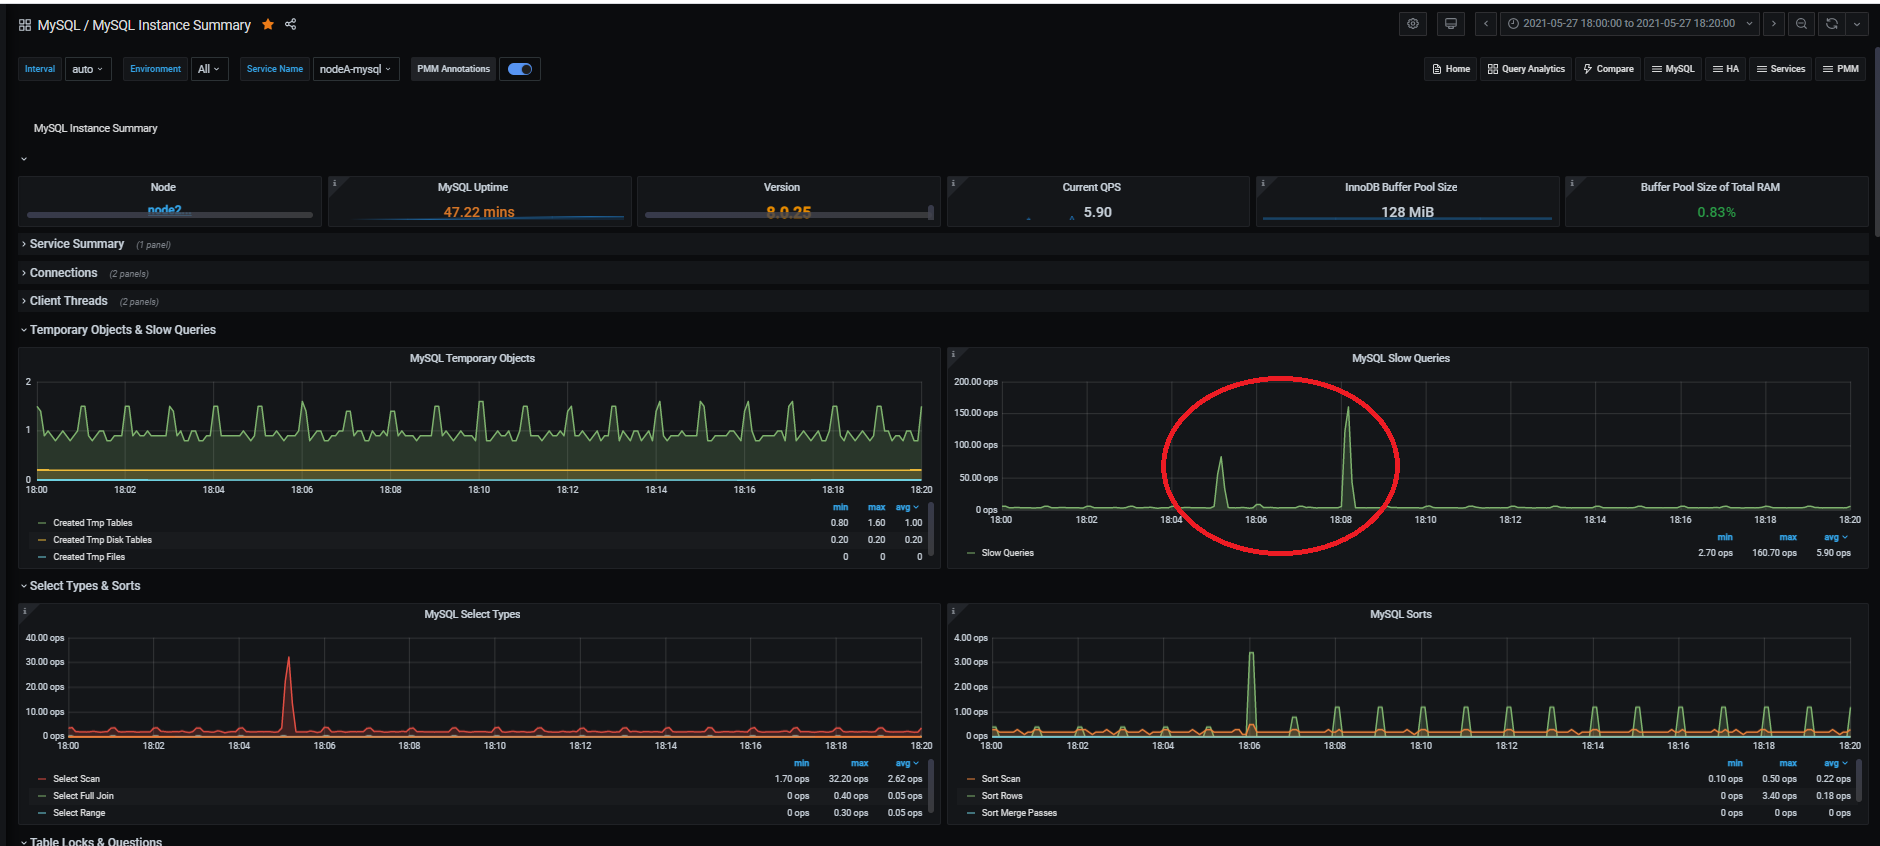Expand the Connections row
The height and width of the screenshot is (846, 1880).
click(x=63, y=273)
